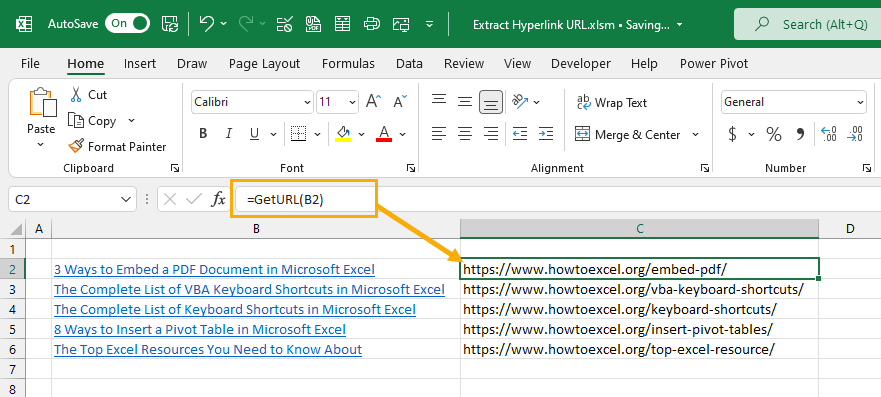This screenshot has height=397, width=881.
Task: Toggle the AutoSave switch
Action: [x=128, y=24]
